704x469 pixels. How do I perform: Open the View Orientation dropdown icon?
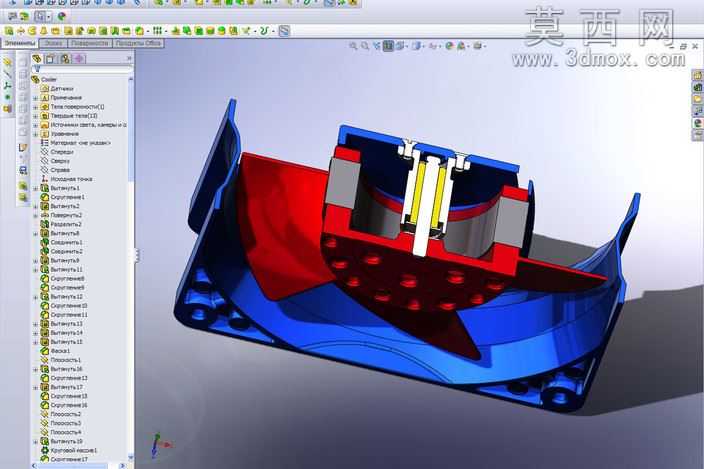tap(400, 46)
